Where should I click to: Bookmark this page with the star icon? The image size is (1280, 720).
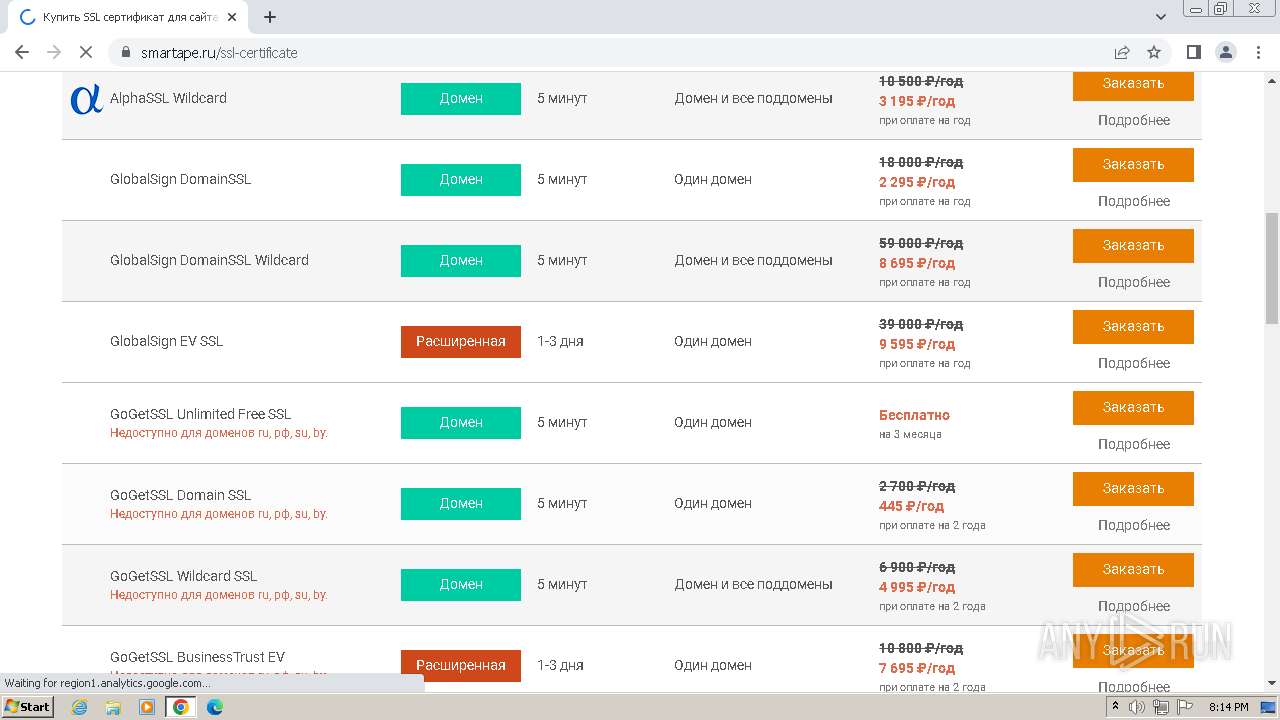(1154, 52)
